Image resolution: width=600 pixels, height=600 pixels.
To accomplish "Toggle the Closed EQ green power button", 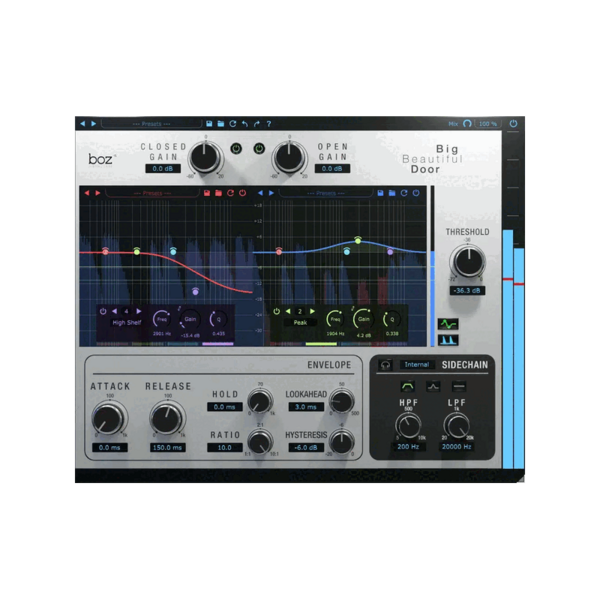I will [236, 148].
